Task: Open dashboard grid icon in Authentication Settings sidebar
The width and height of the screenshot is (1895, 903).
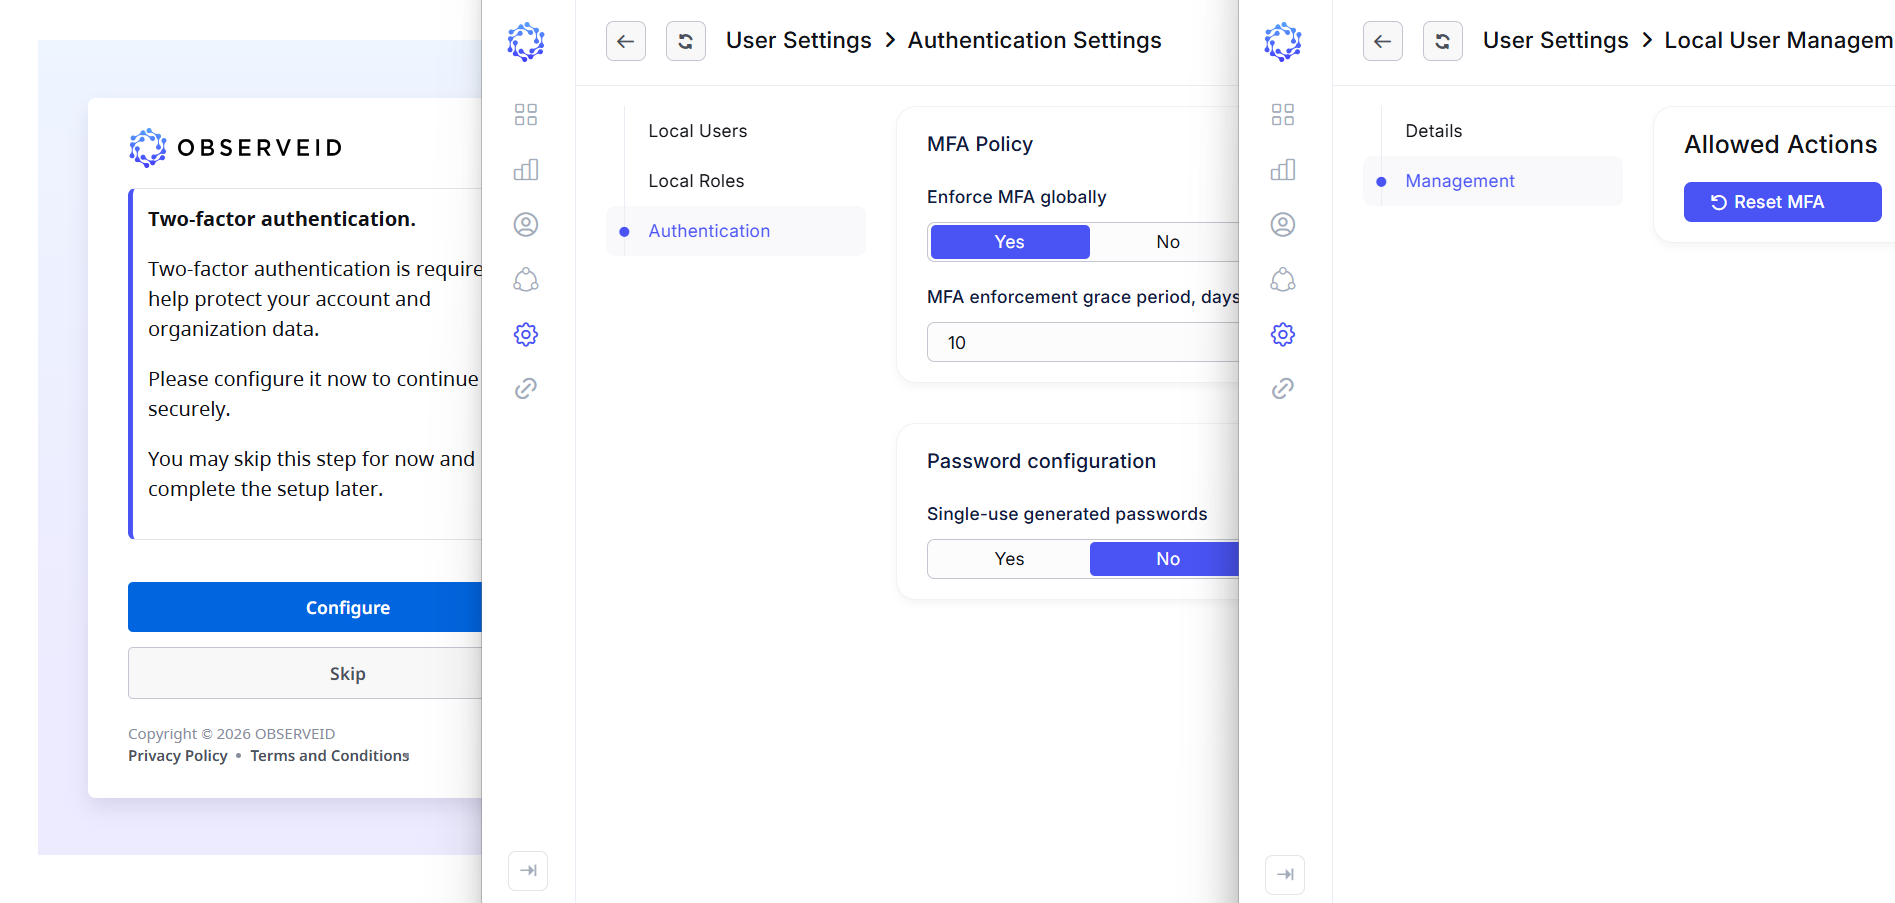Action: click(526, 115)
